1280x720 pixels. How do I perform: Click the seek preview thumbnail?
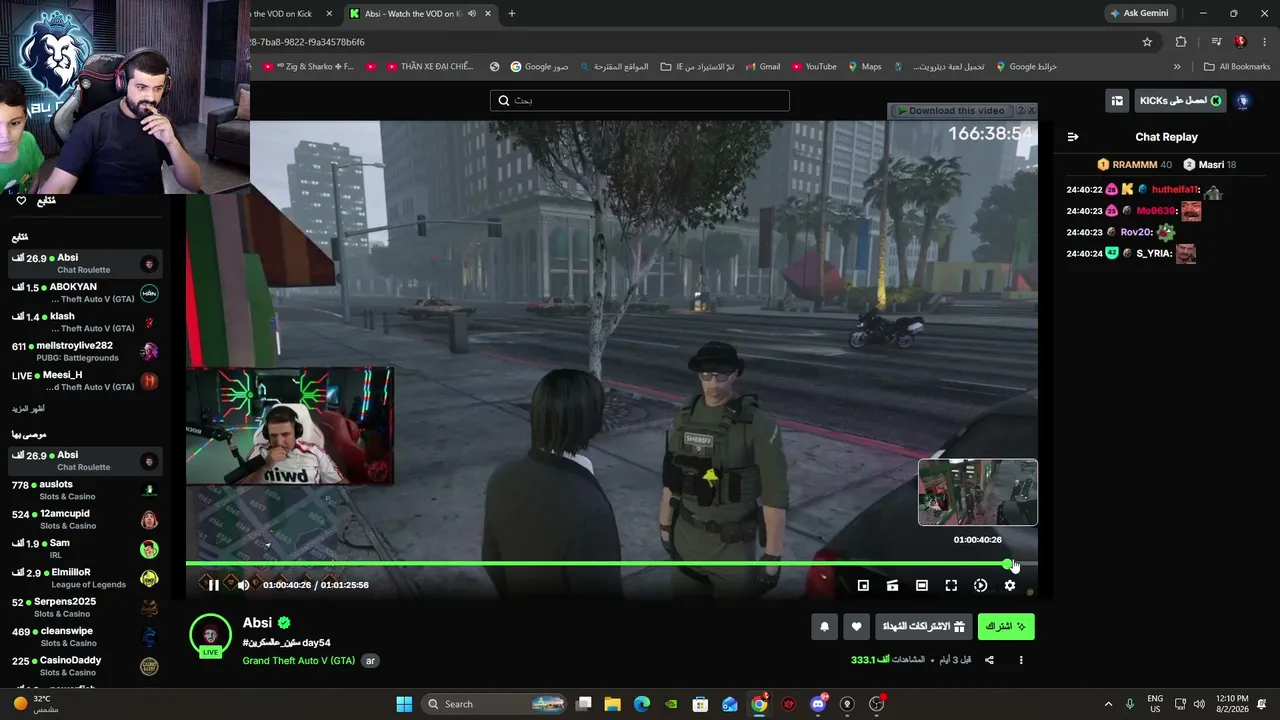(978, 492)
